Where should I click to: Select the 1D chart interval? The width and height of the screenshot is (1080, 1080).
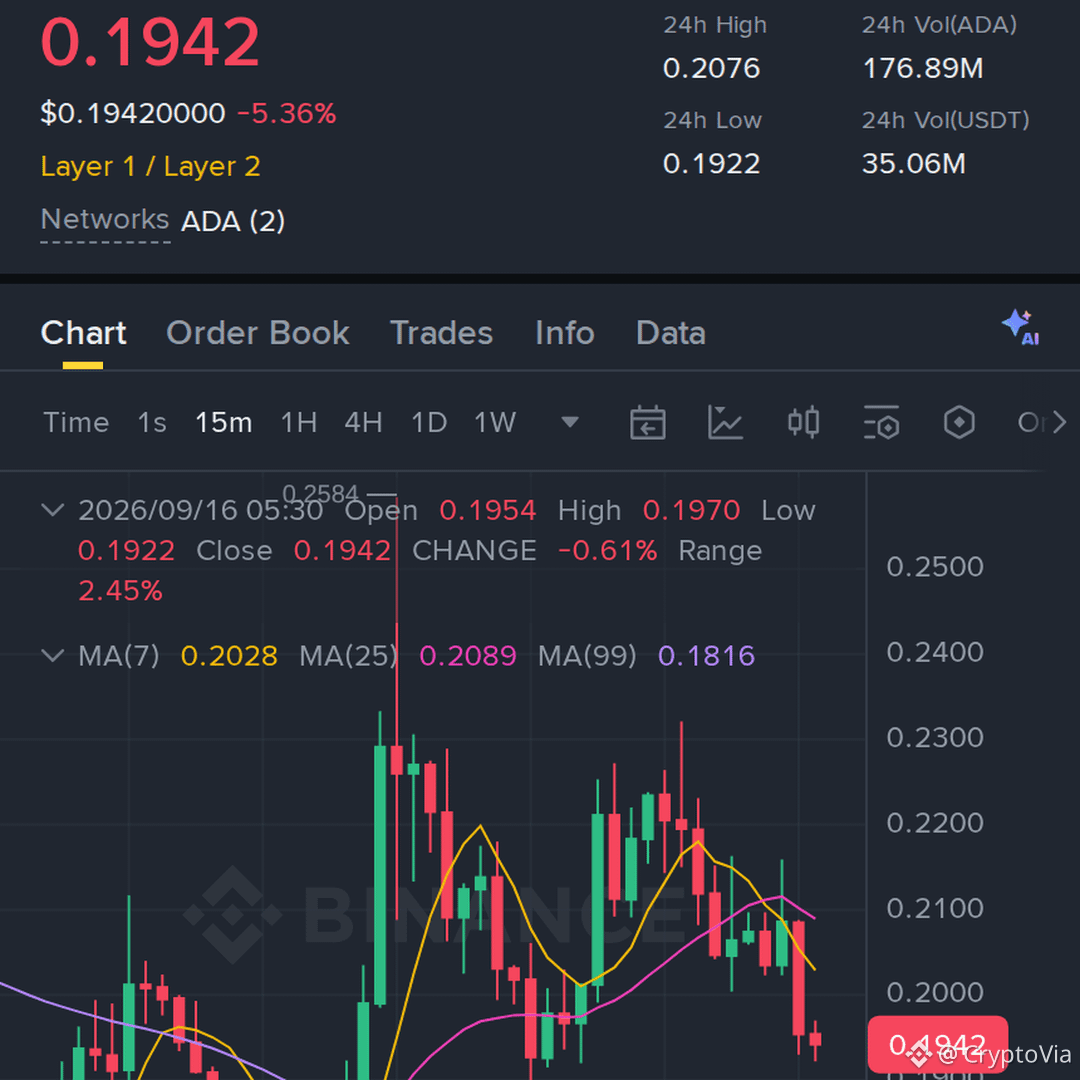pyautogui.click(x=429, y=422)
